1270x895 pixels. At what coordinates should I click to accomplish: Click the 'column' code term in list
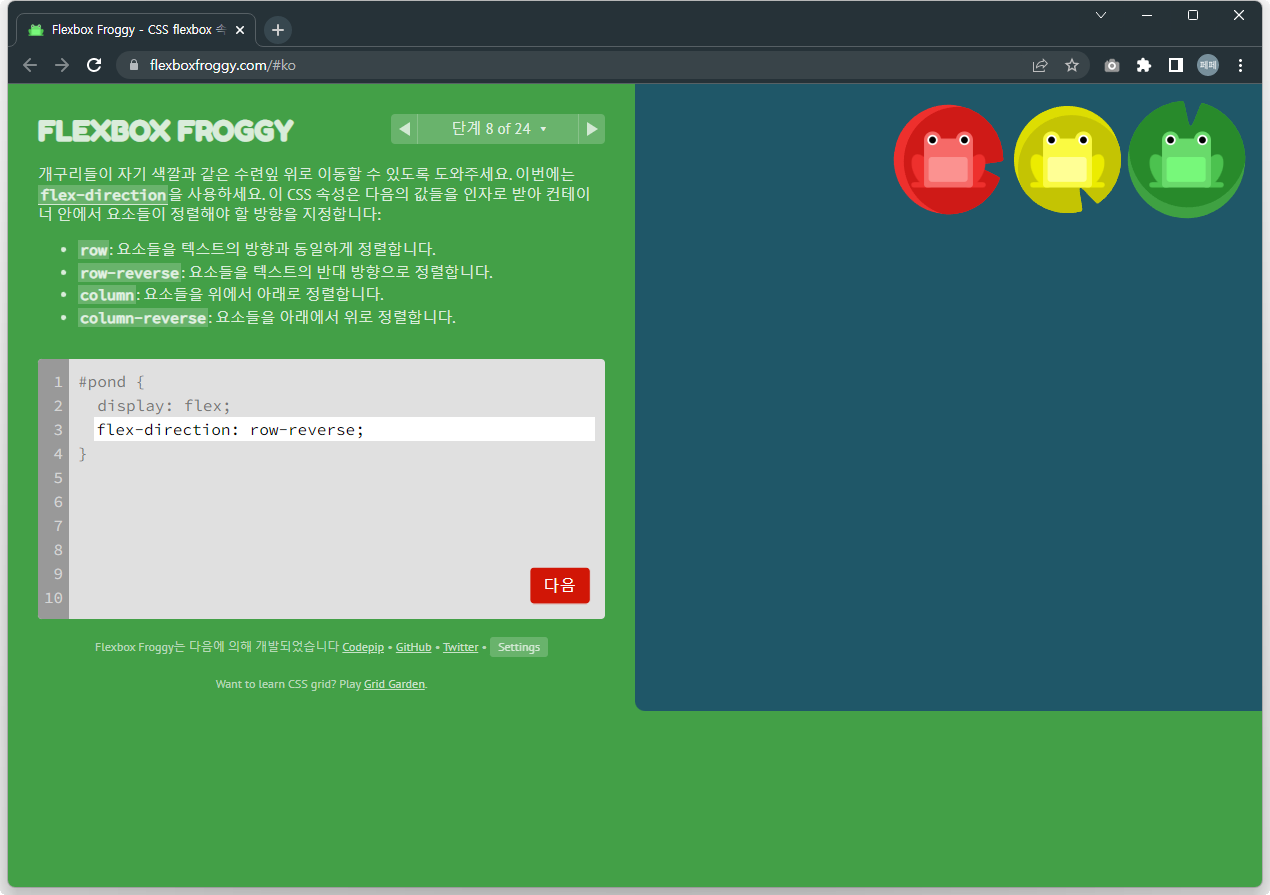pyautogui.click(x=107, y=294)
